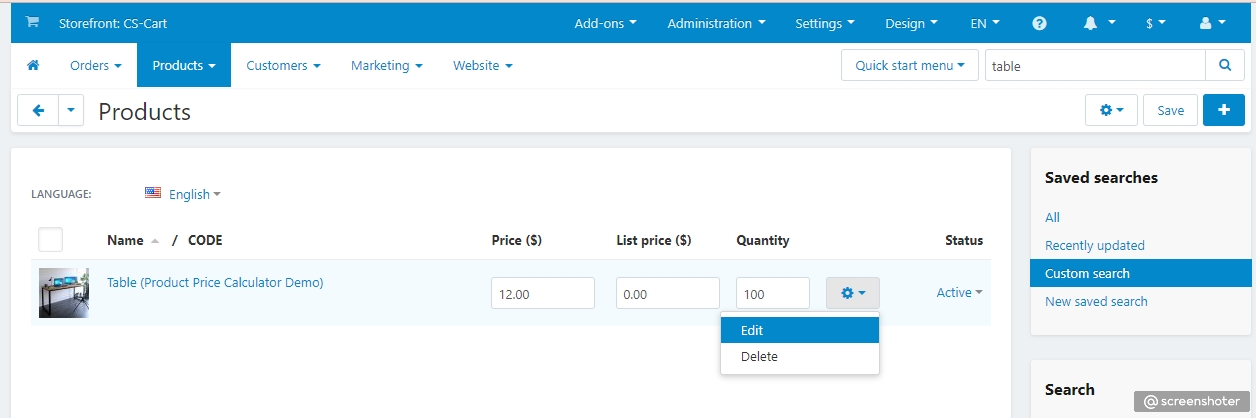Click the search magnifier button
The image size is (1256, 418).
tap(1225, 66)
